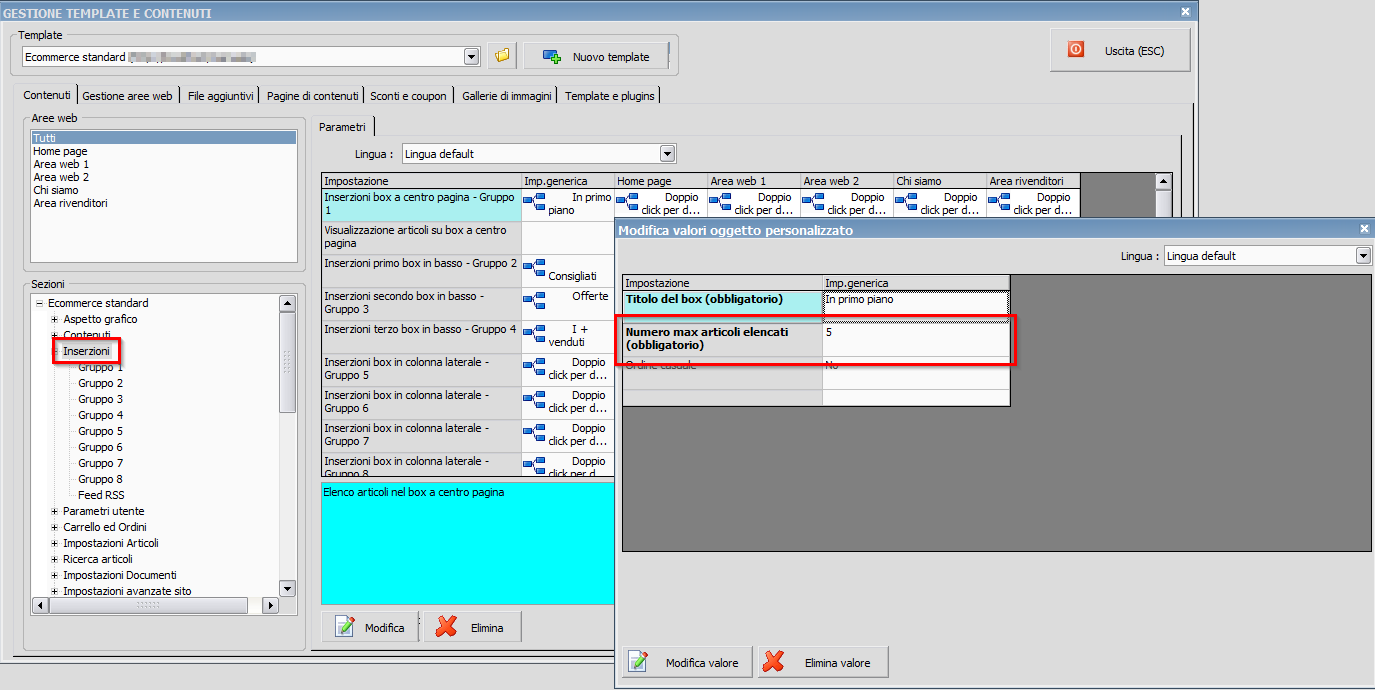This screenshot has height=690, width=1375.
Task: Select Gruppo 2 in the Sezioni tree
Action: click(x=101, y=383)
